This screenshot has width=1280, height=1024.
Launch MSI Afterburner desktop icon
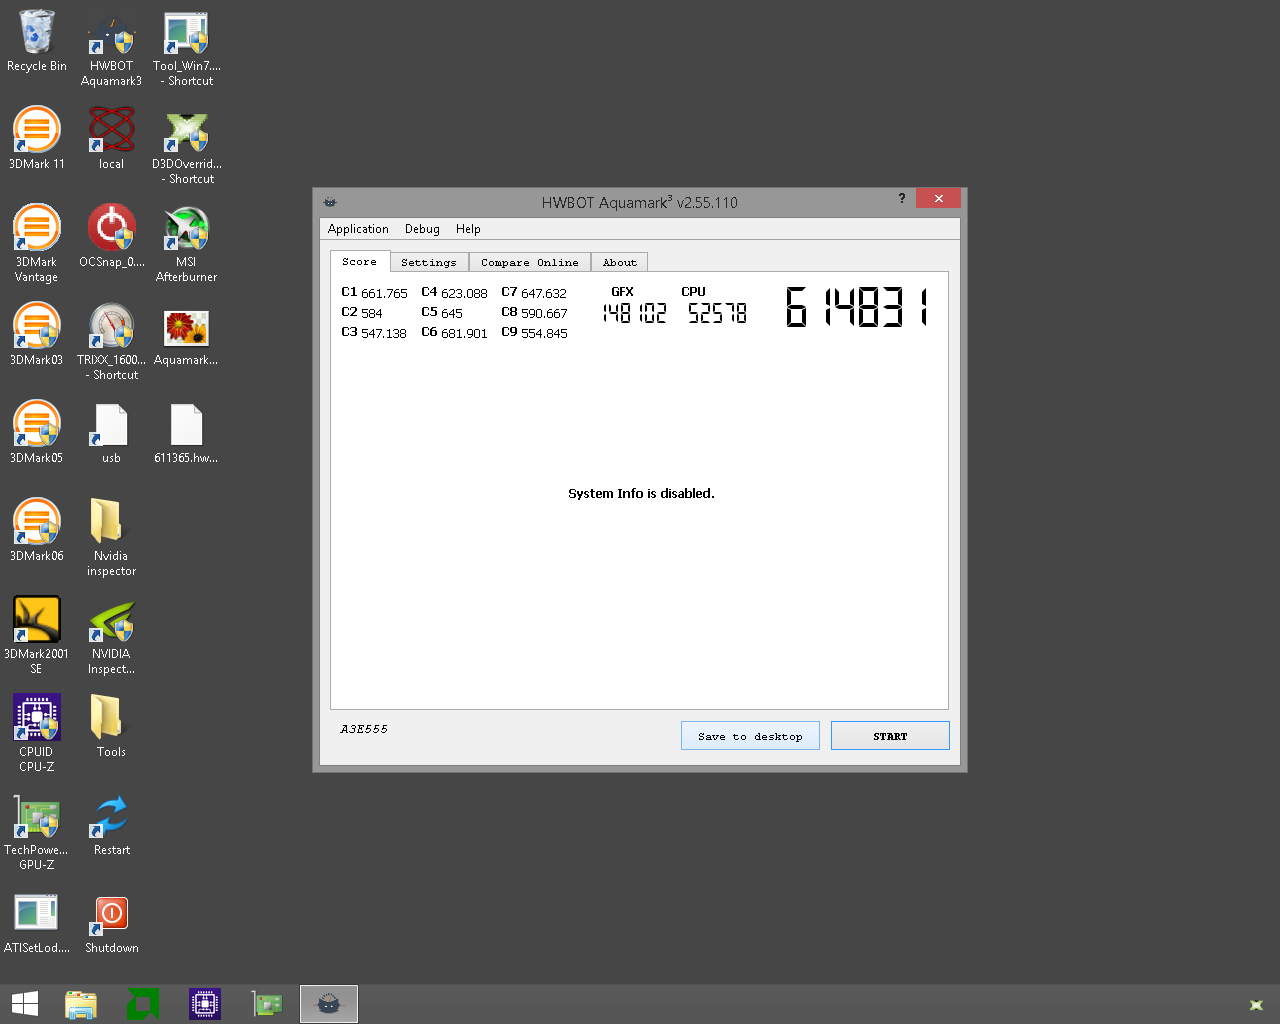tap(187, 244)
